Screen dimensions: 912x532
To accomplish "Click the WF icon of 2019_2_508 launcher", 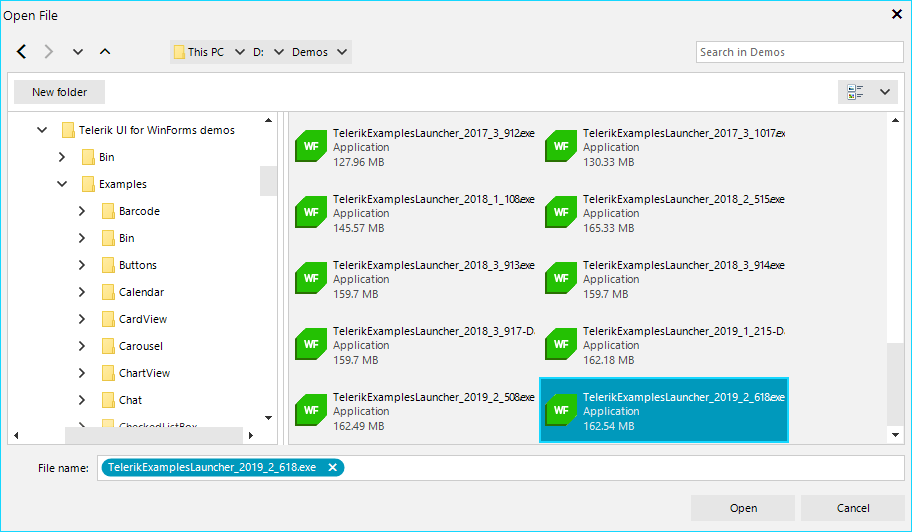I will pos(311,410).
